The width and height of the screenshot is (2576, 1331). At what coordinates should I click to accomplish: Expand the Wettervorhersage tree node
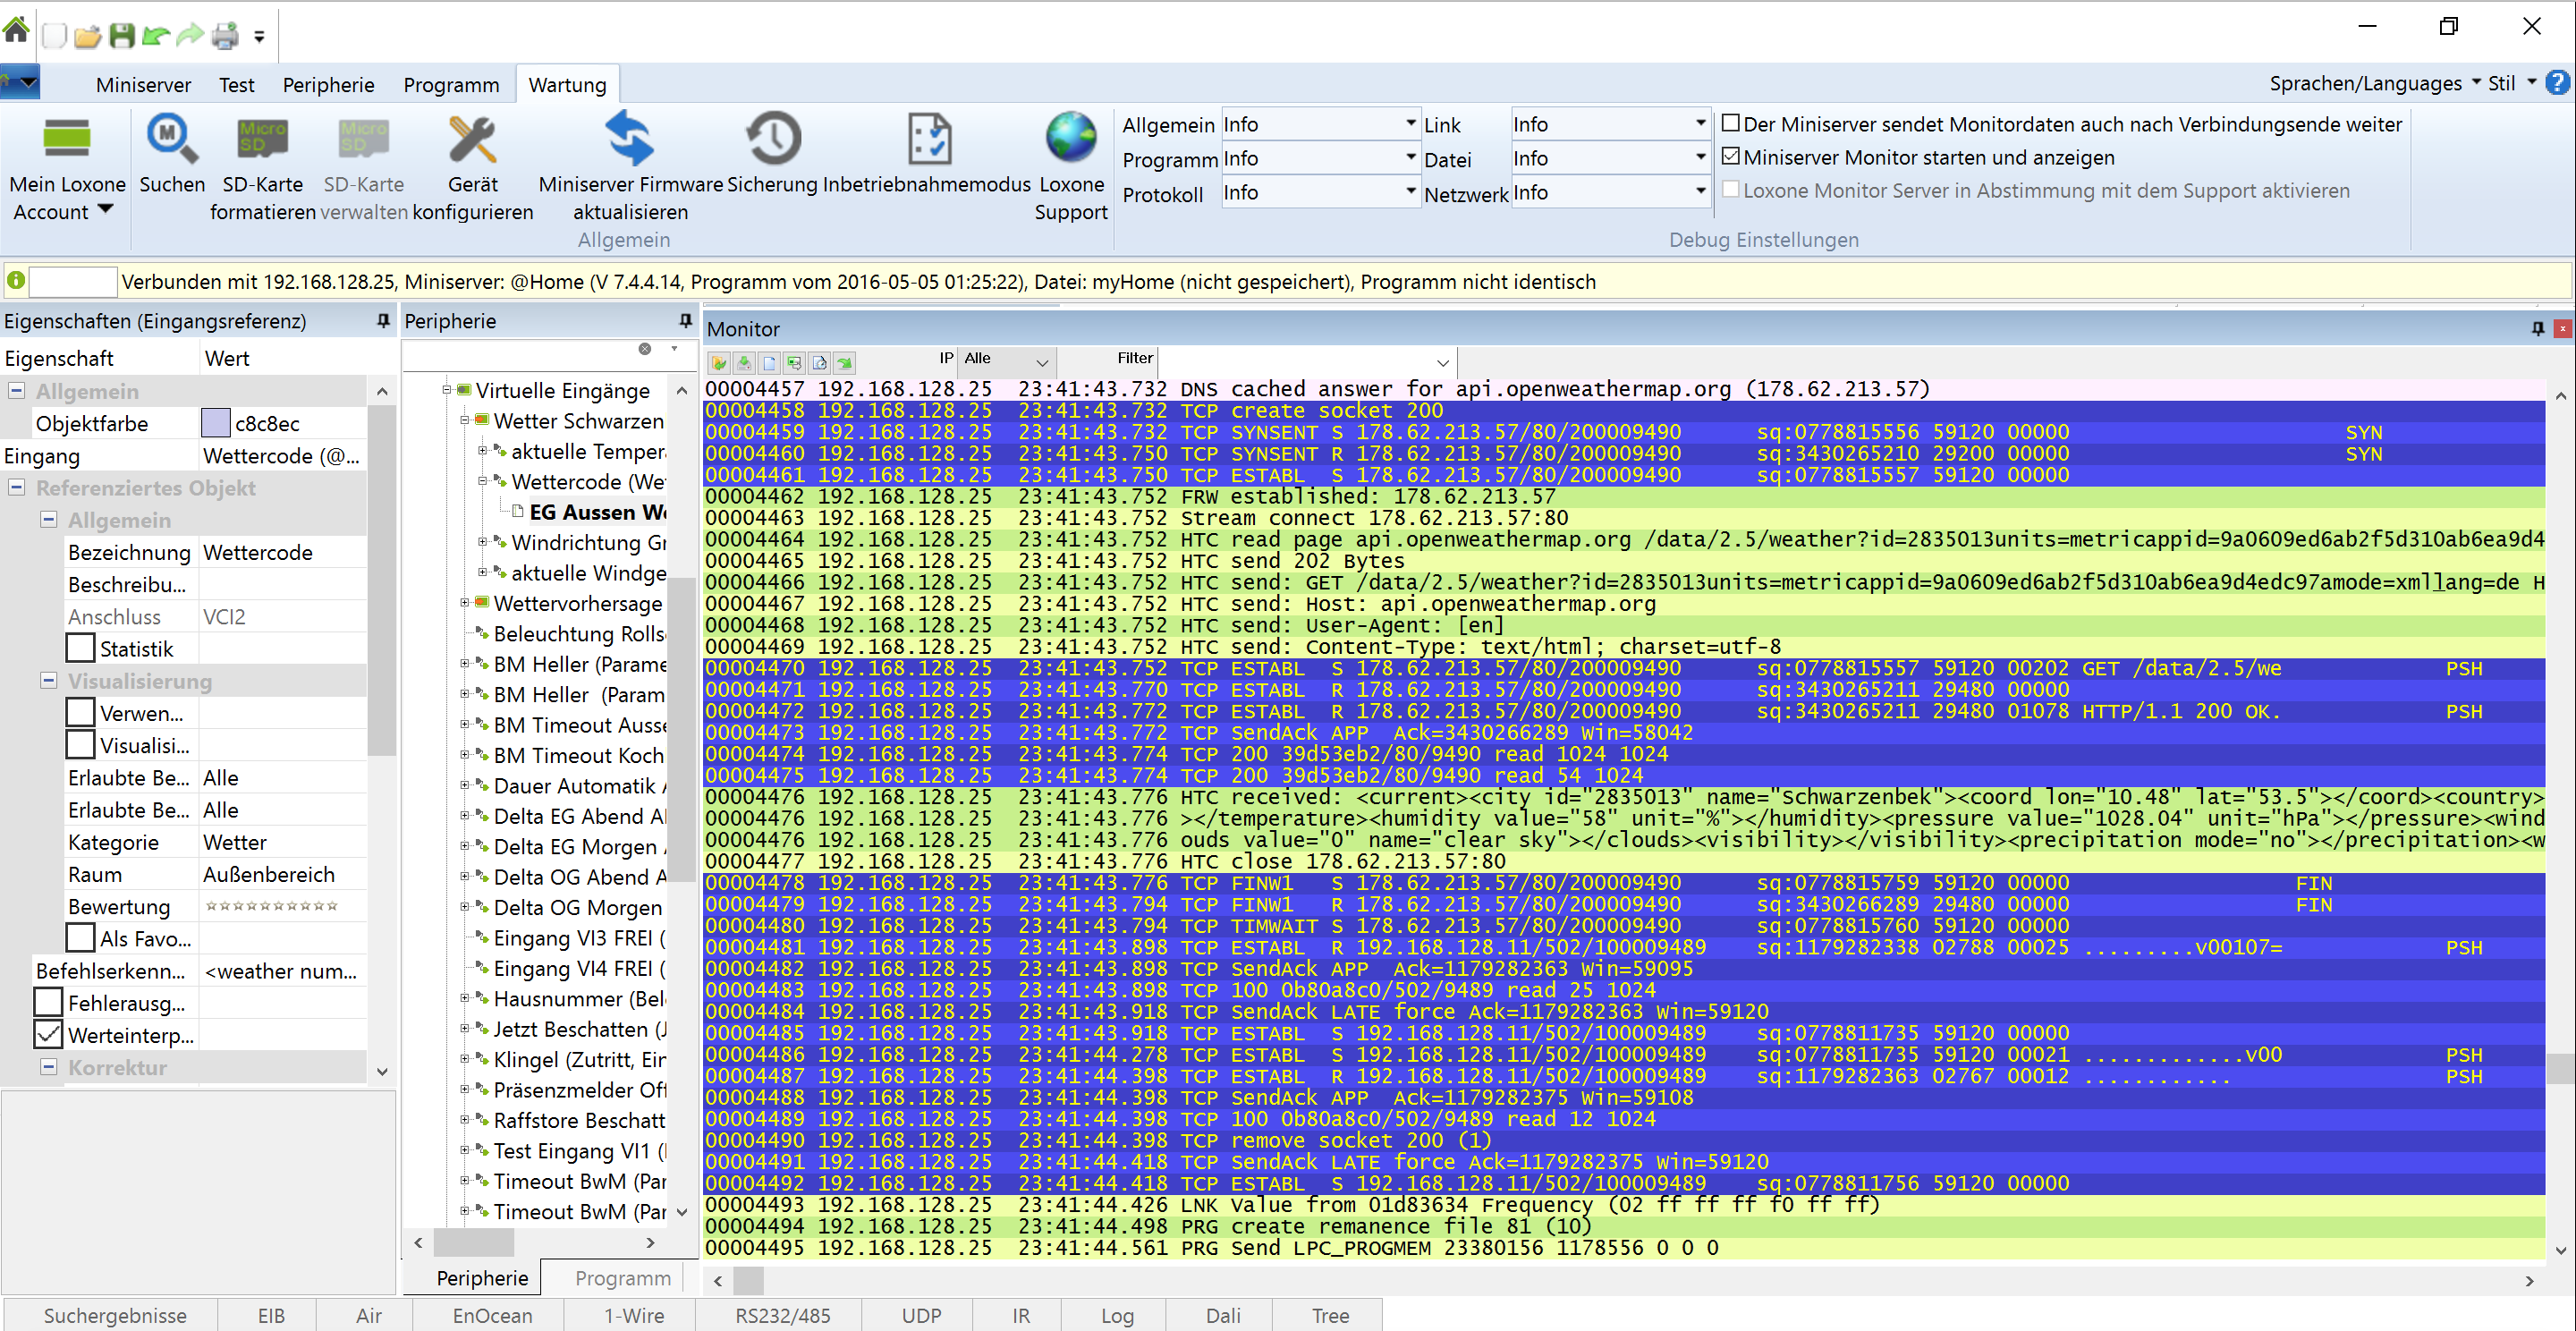[465, 603]
